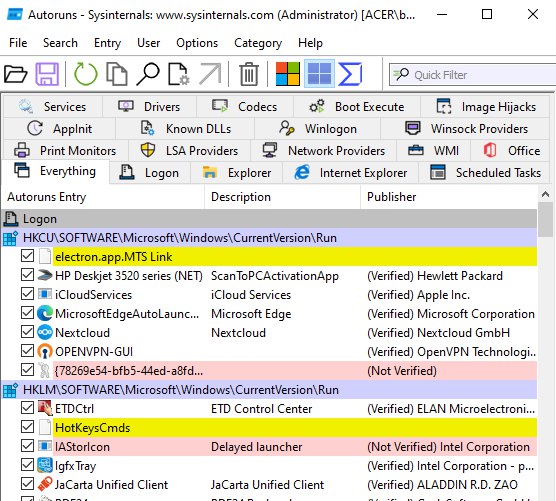This screenshot has width=556, height=501.
Task: Switch to the Known DLLs tab
Action: (185, 129)
